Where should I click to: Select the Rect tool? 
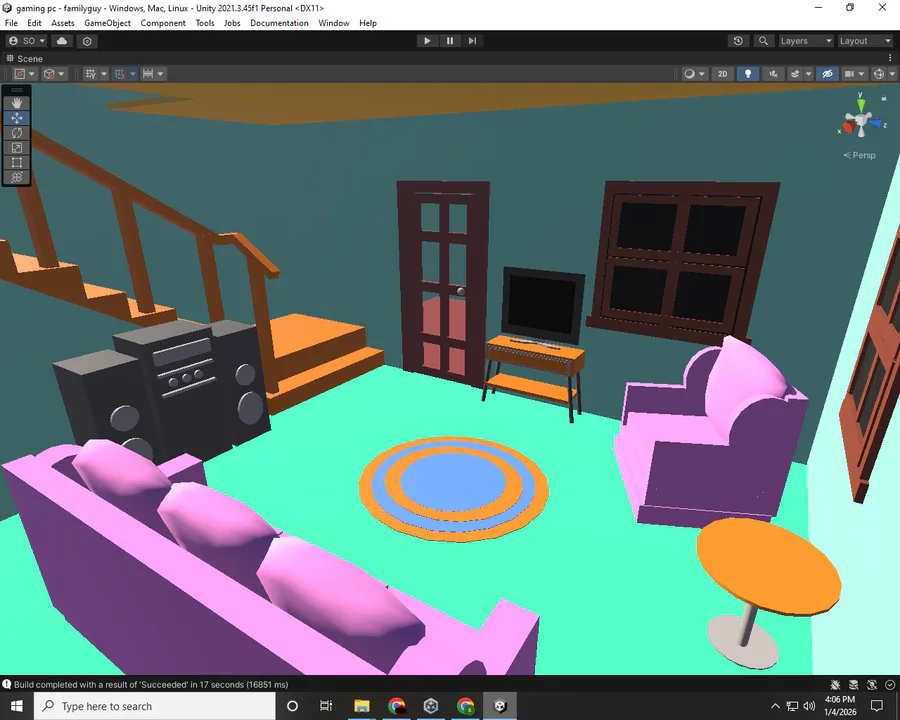click(x=17, y=162)
